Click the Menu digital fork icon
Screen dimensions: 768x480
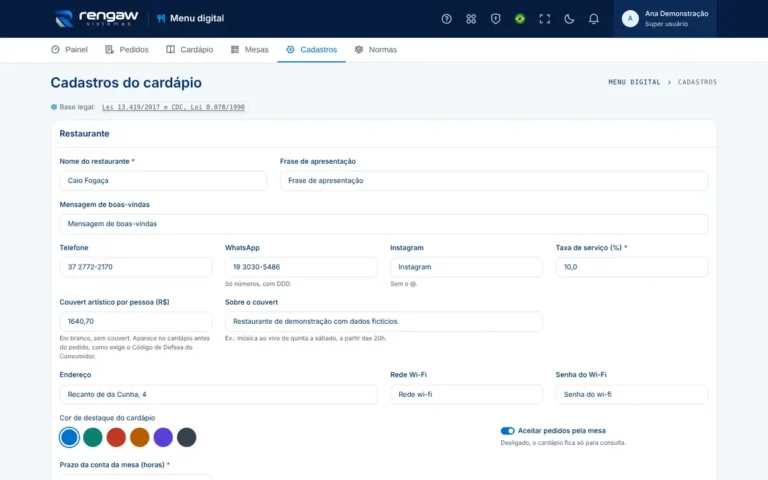click(x=161, y=19)
